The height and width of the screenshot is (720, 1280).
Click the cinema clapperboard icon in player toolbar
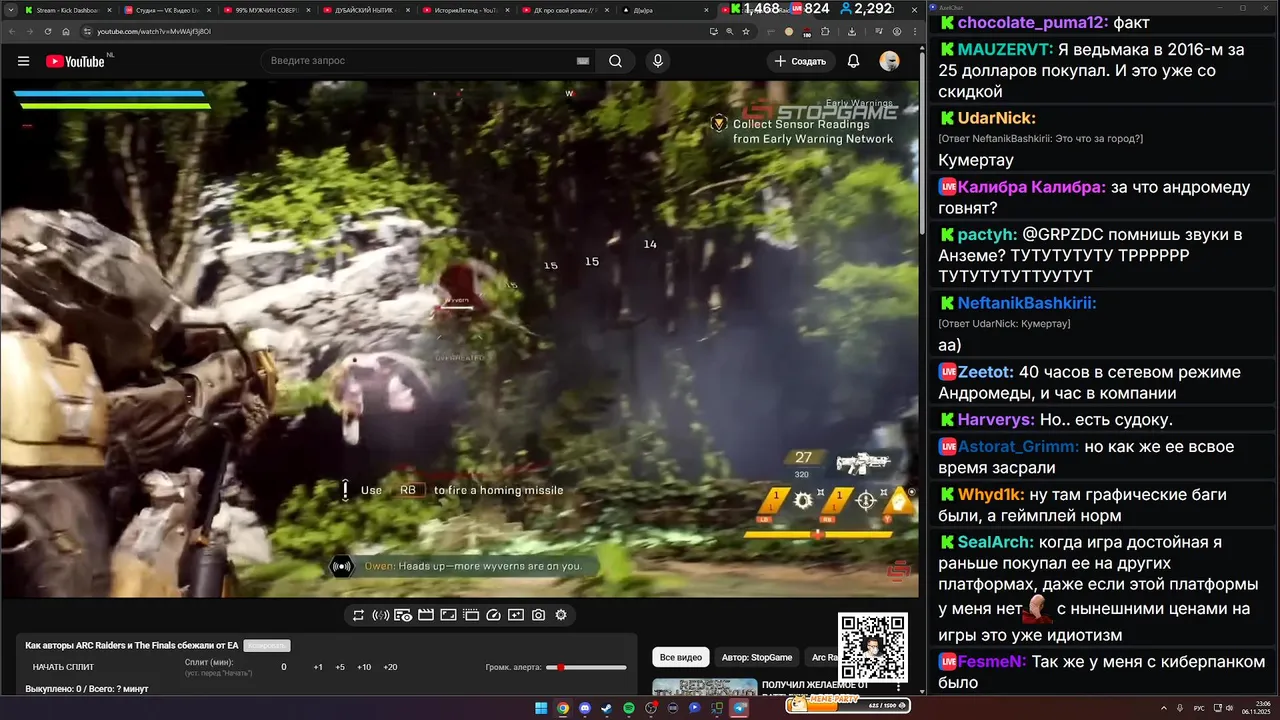click(x=425, y=615)
